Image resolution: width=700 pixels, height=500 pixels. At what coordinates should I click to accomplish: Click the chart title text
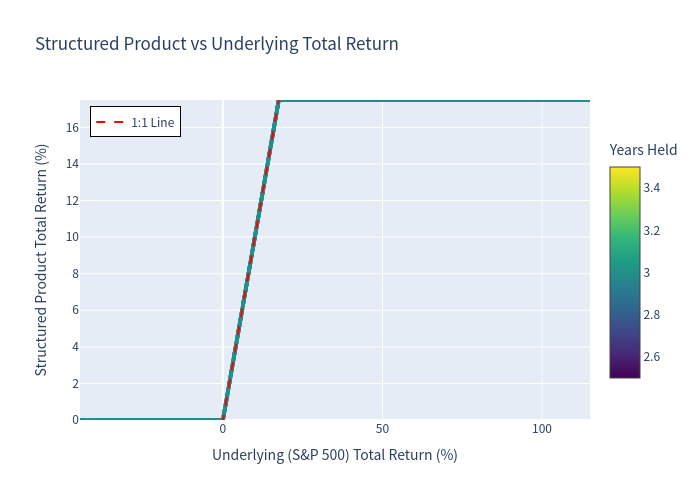click(x=217, y=44)
